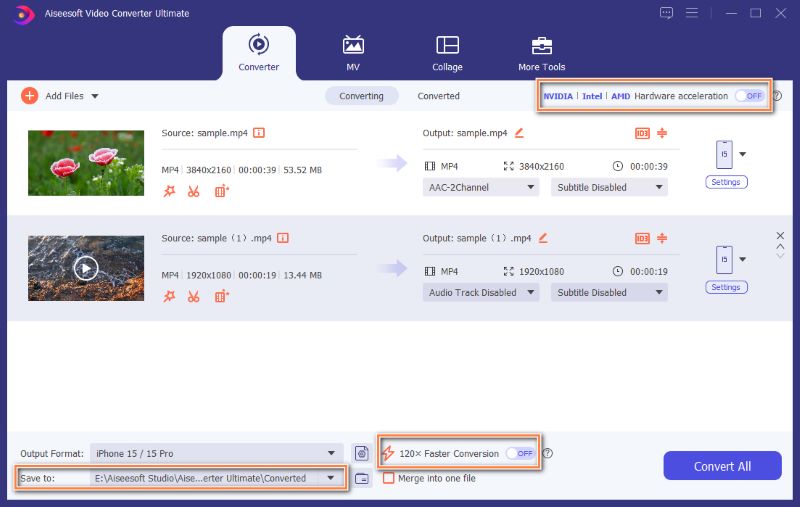Open effects editor for sample.mp4
The image size is (800, 507).
point(169,191)
